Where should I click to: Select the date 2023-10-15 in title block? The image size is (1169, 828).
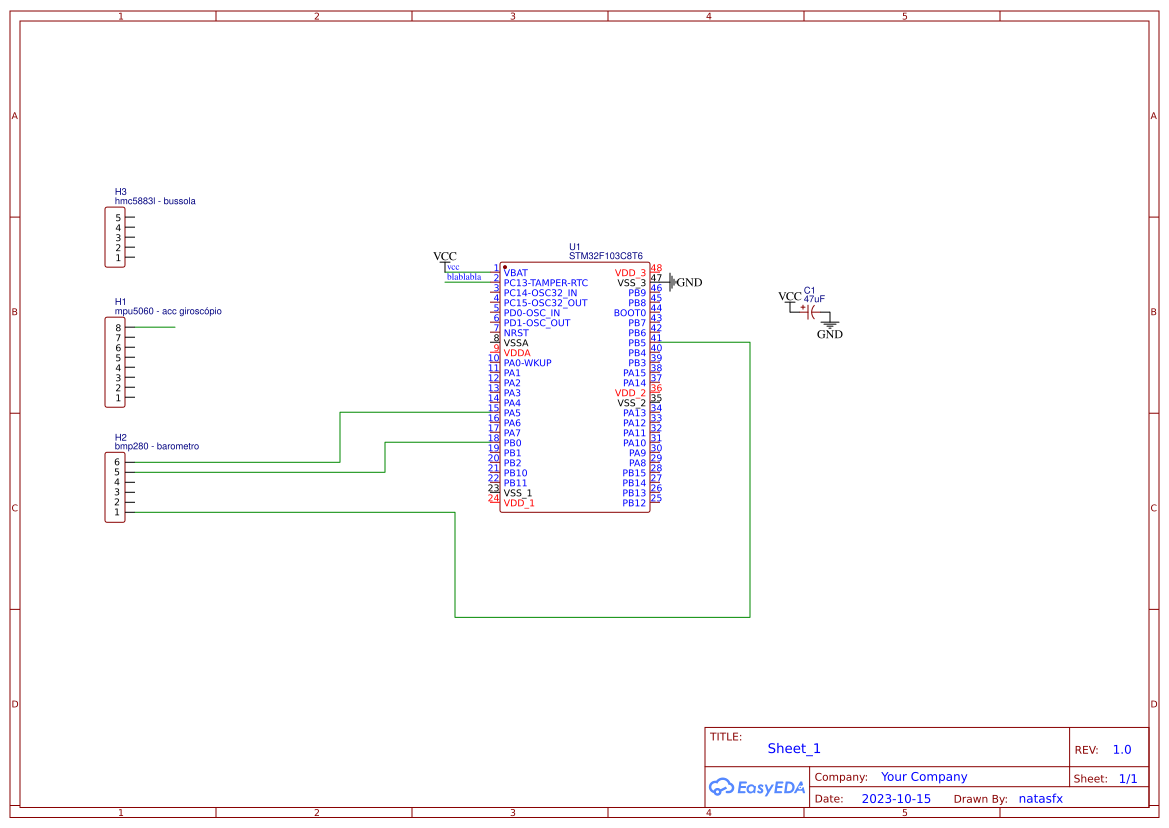(x=896, y=798)
